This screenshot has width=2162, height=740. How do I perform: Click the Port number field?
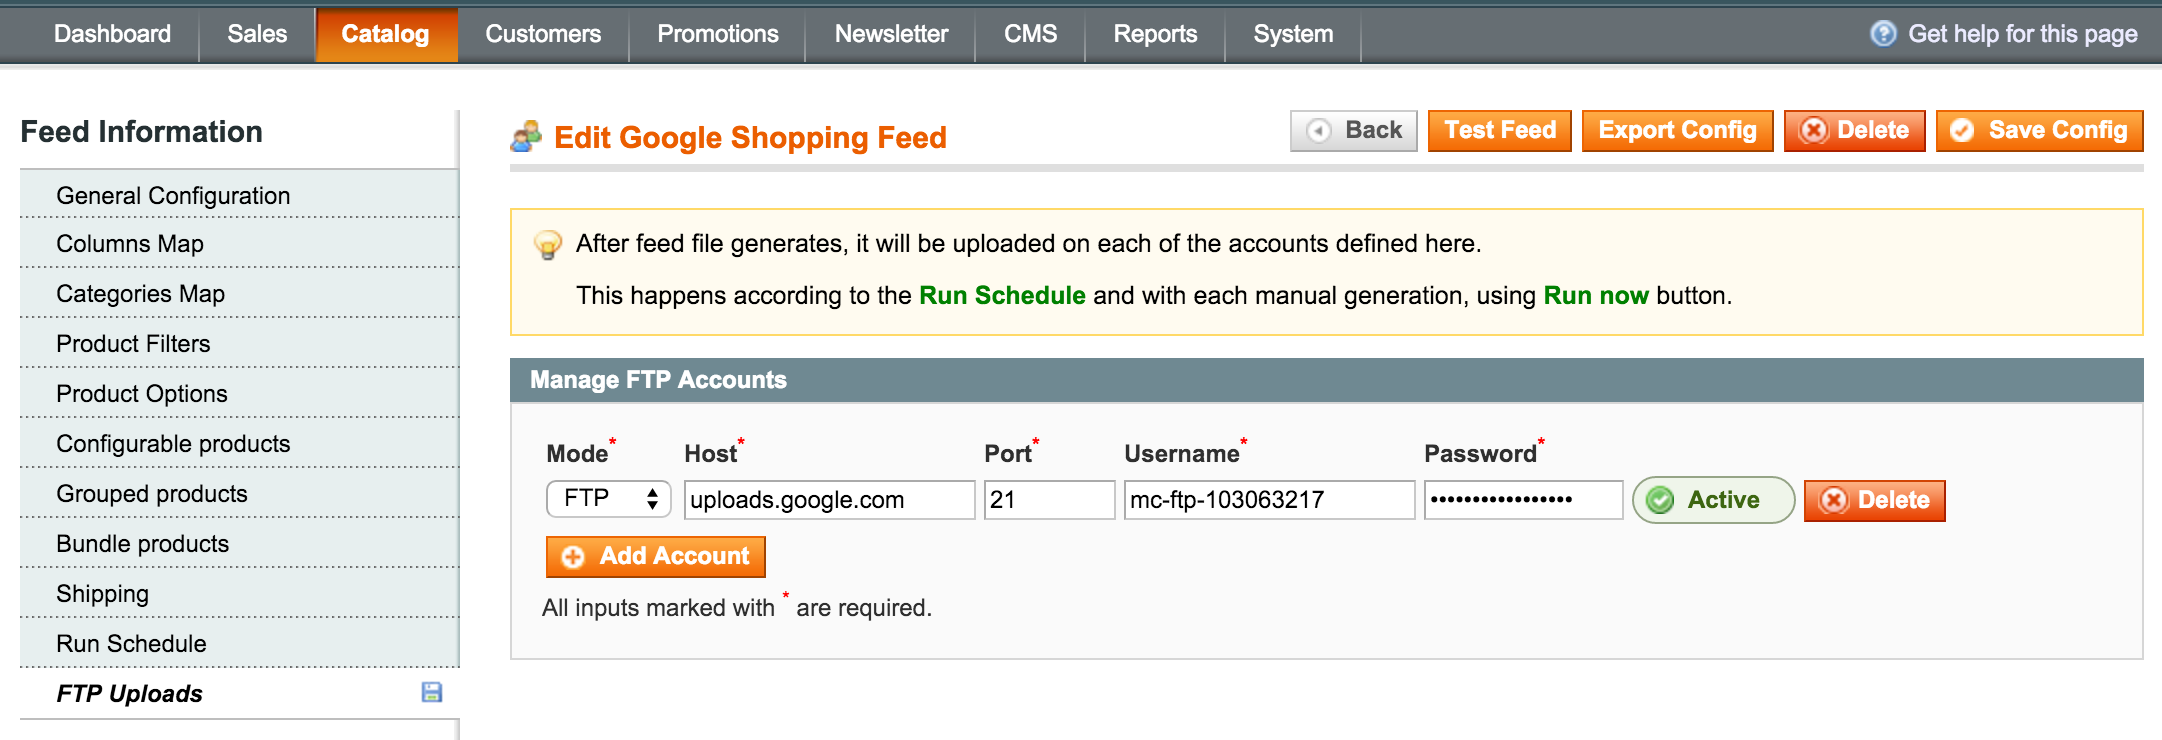click(x=1049, y=500)
